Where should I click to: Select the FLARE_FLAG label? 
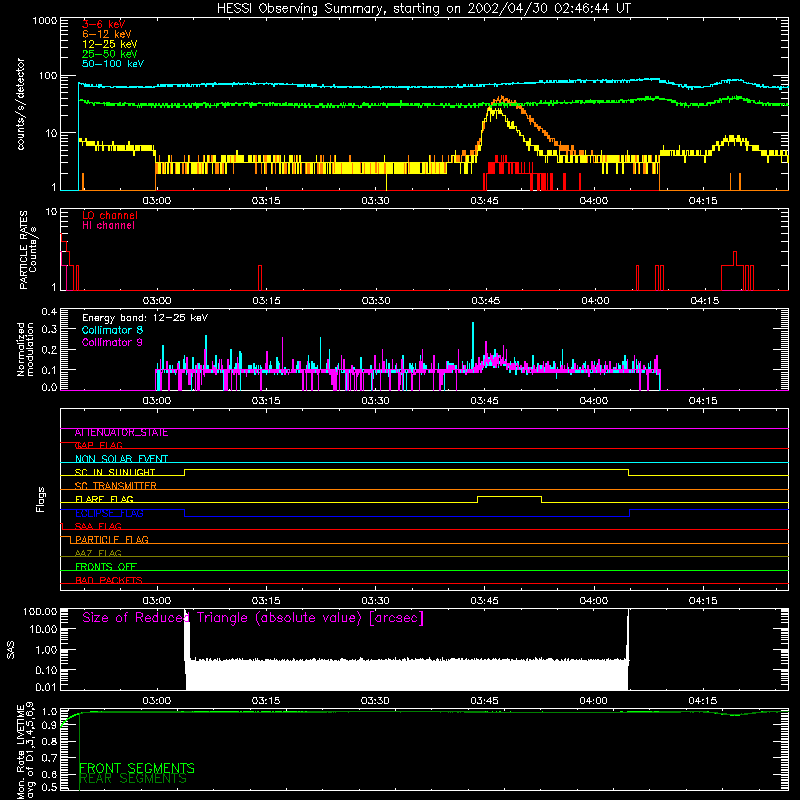[x=104, y=499]
